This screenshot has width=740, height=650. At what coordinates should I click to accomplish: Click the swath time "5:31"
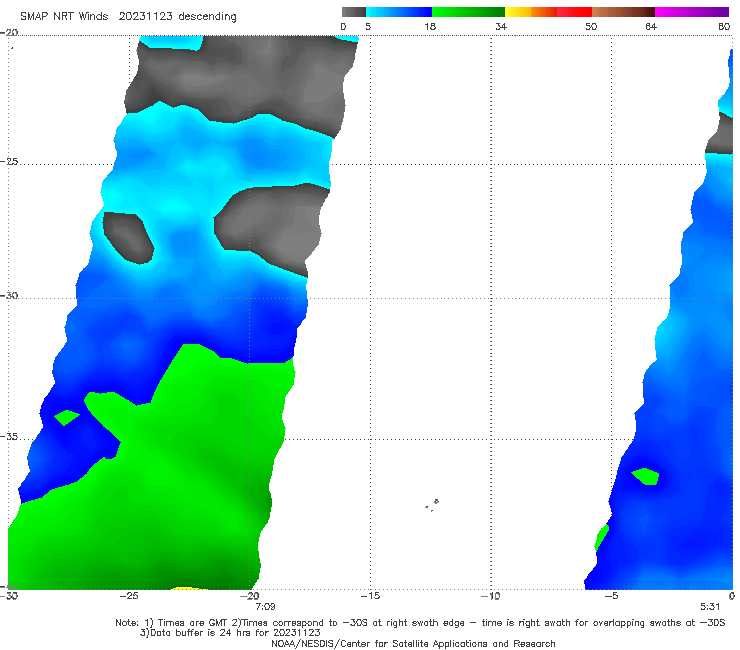[x=710, y=607]
